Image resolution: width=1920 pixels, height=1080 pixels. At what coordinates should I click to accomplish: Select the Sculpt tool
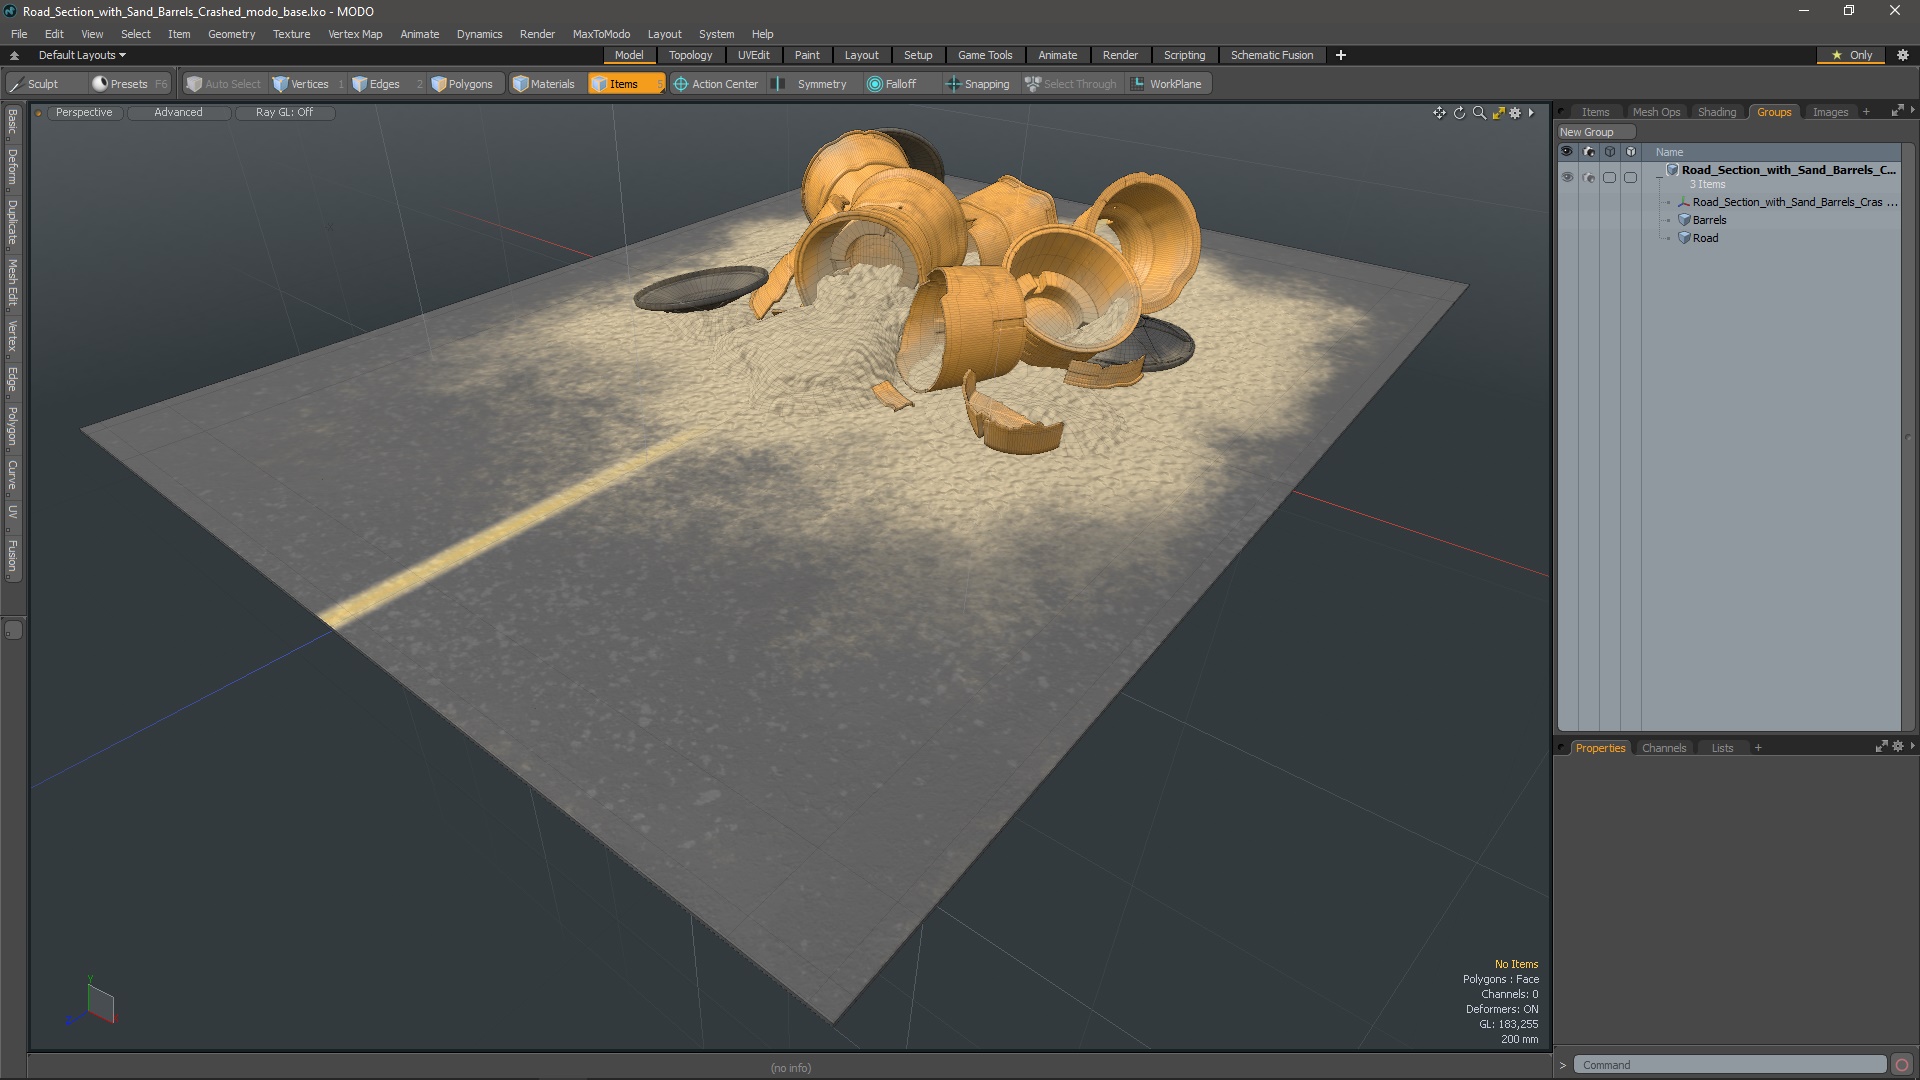[x=34, y=84]
